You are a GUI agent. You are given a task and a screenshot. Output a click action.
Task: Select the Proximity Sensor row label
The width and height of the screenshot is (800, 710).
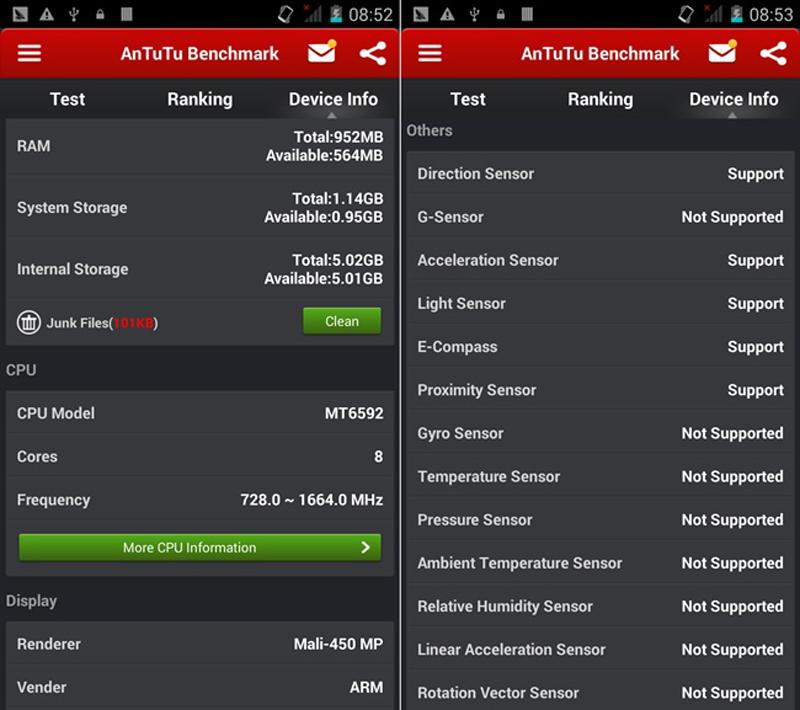click(x=477, y=390)
